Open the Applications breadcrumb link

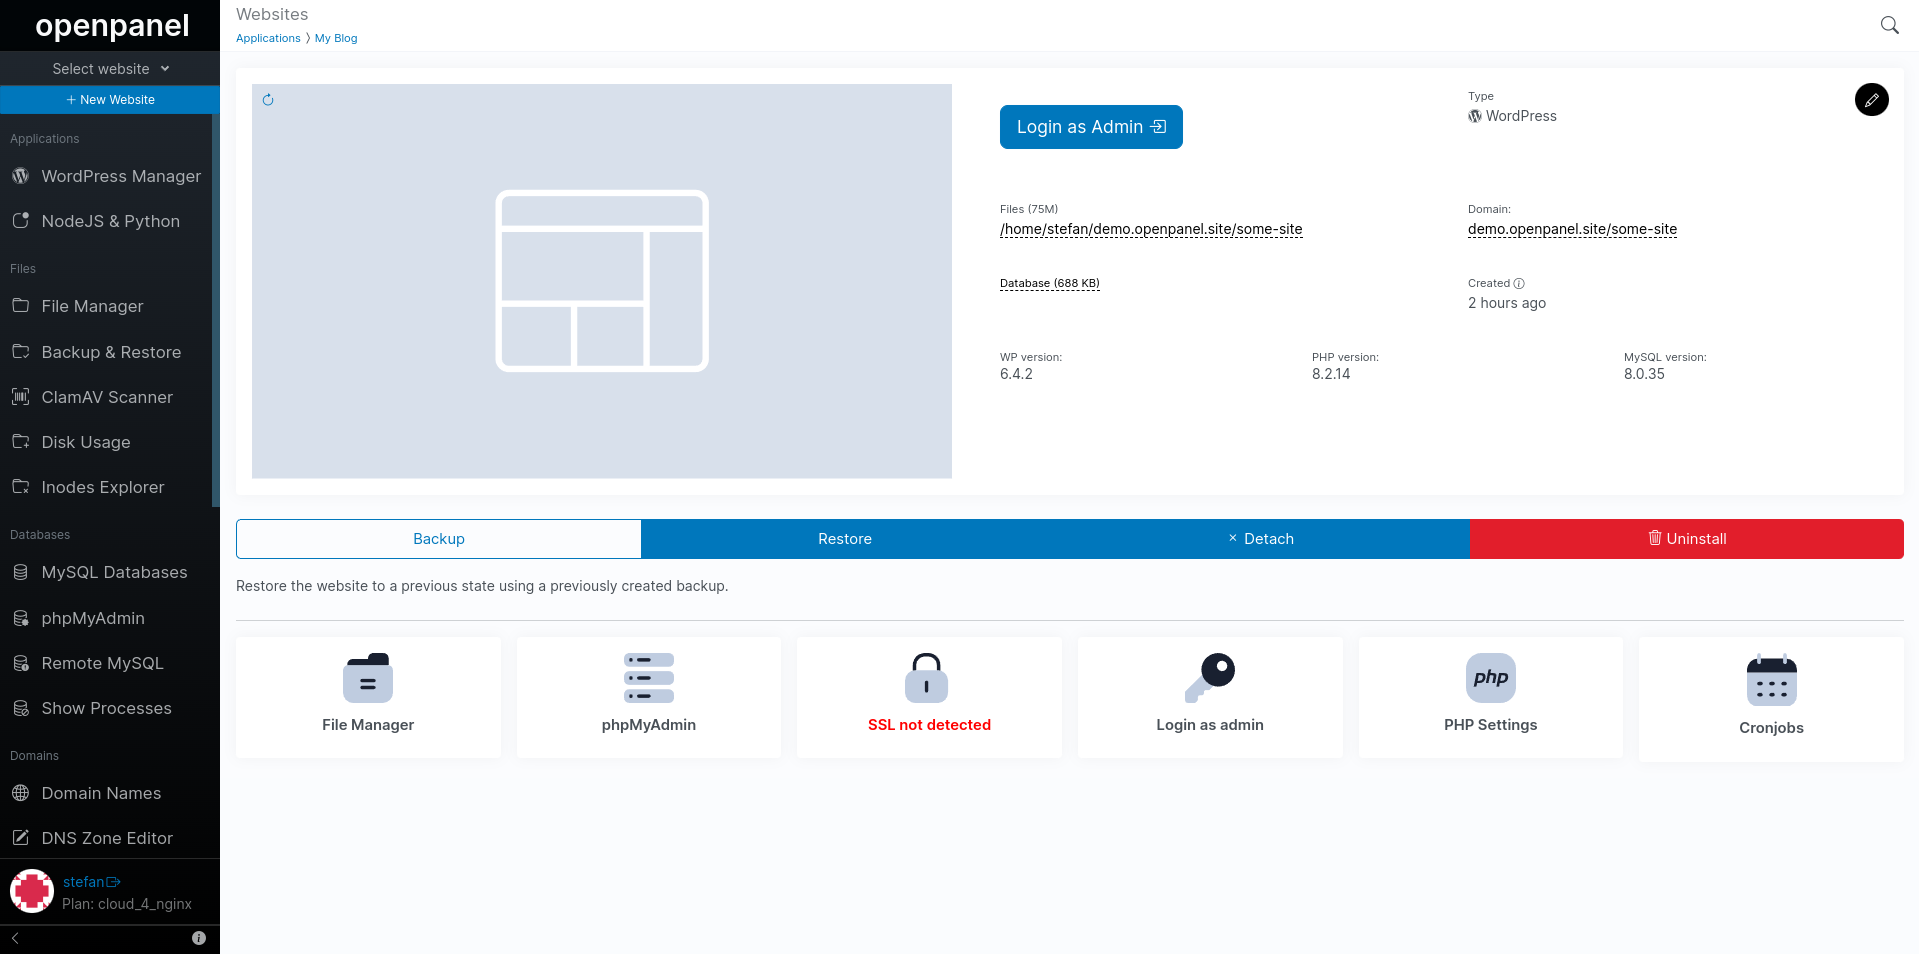[268, 38]
